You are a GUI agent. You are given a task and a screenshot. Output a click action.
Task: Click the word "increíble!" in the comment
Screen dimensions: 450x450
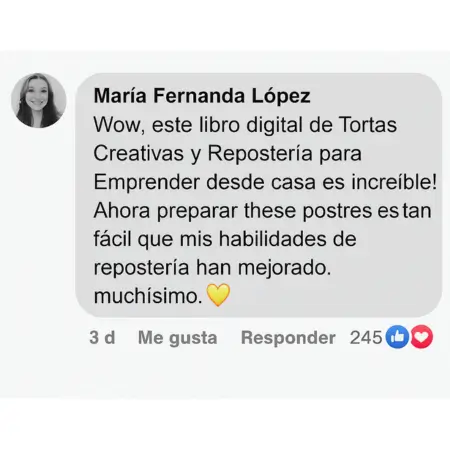(x=394, y=182)
